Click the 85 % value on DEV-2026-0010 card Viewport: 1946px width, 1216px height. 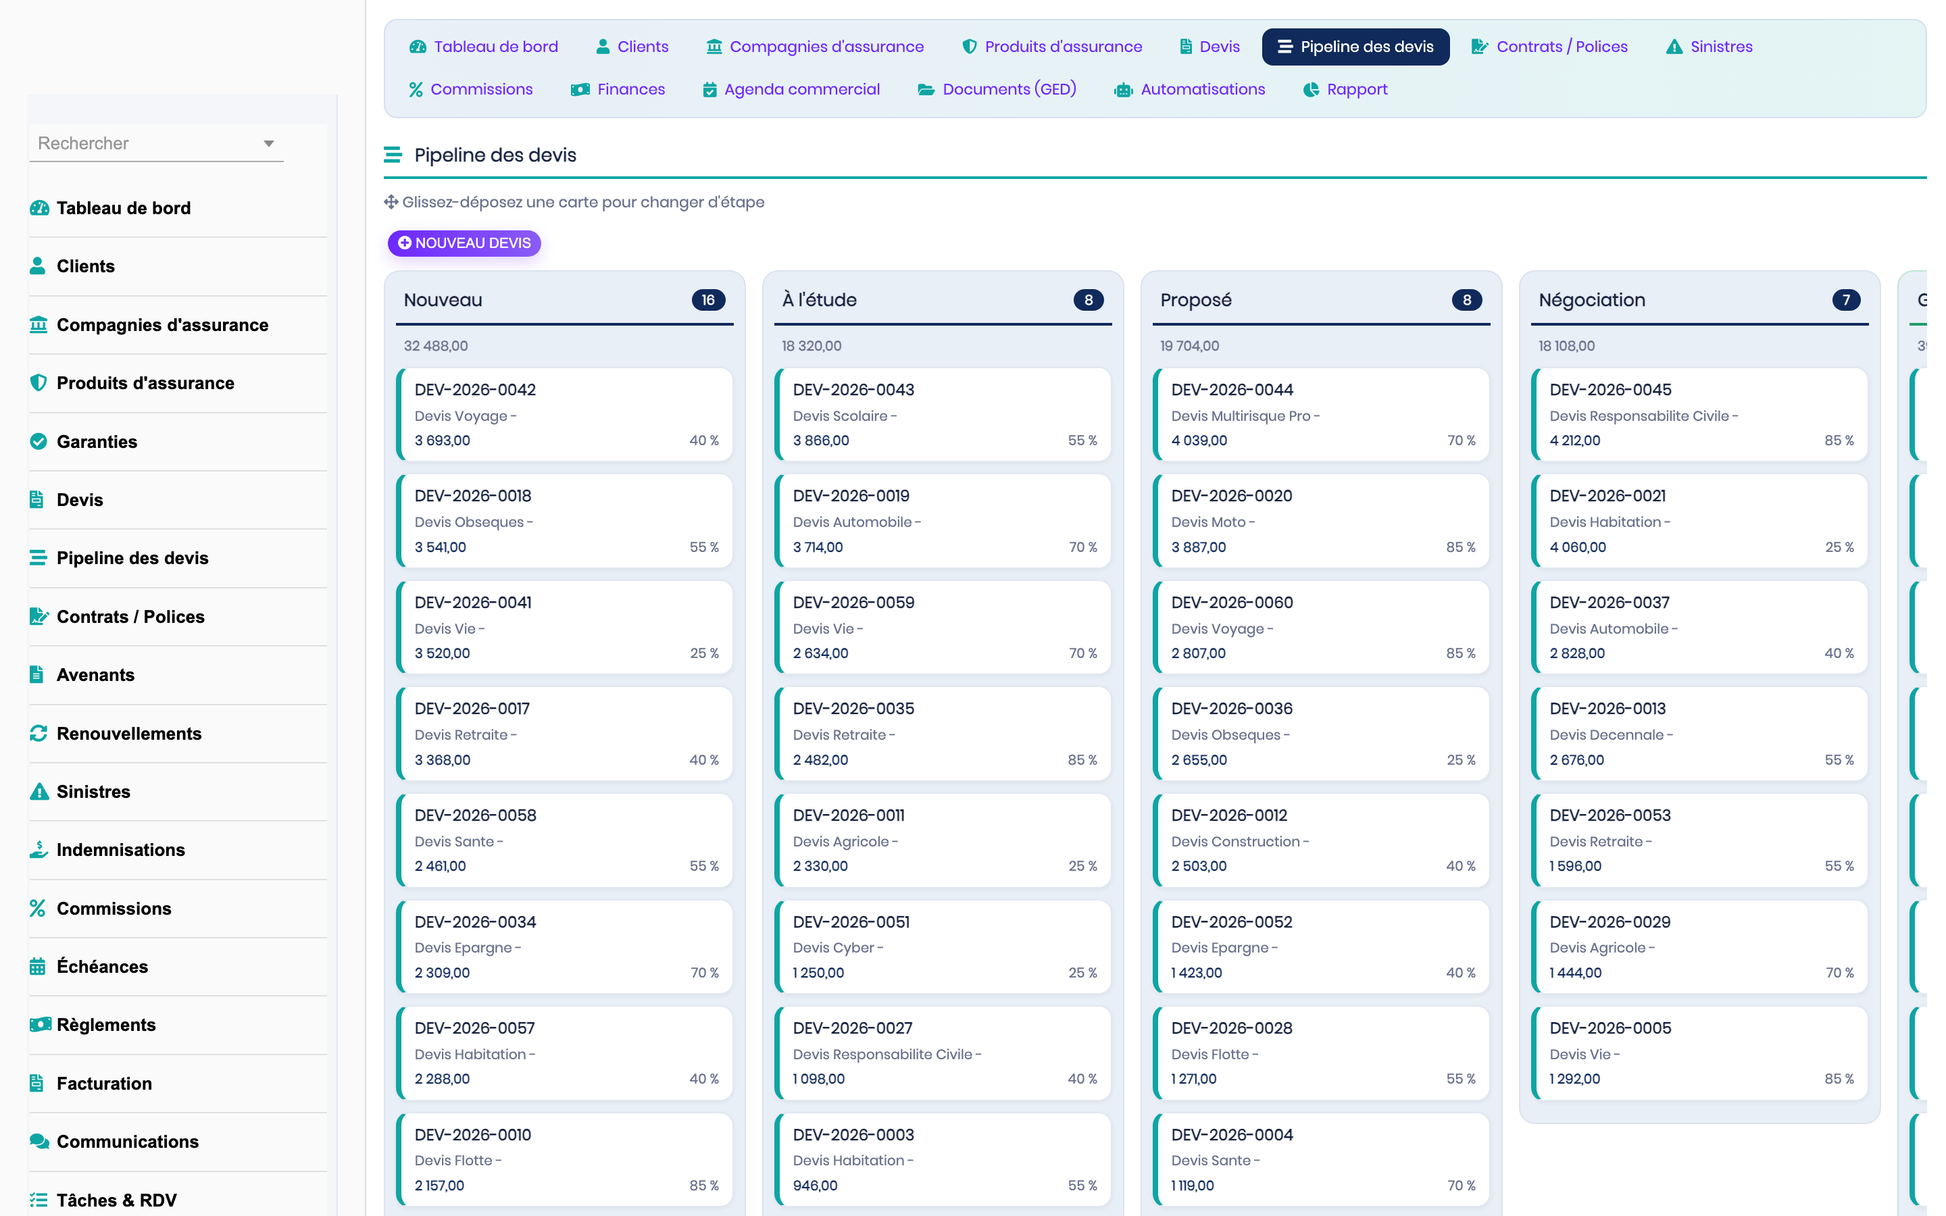click(x=704, y=1185)
